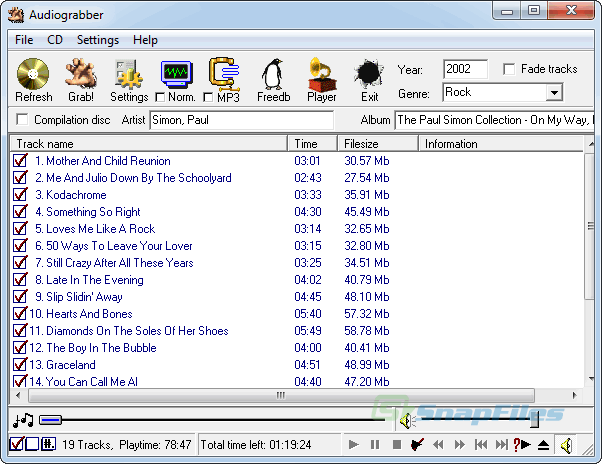This screenshot has height=464, width=602.
Task: Skip to previous track
Action: tap(481, 444)
